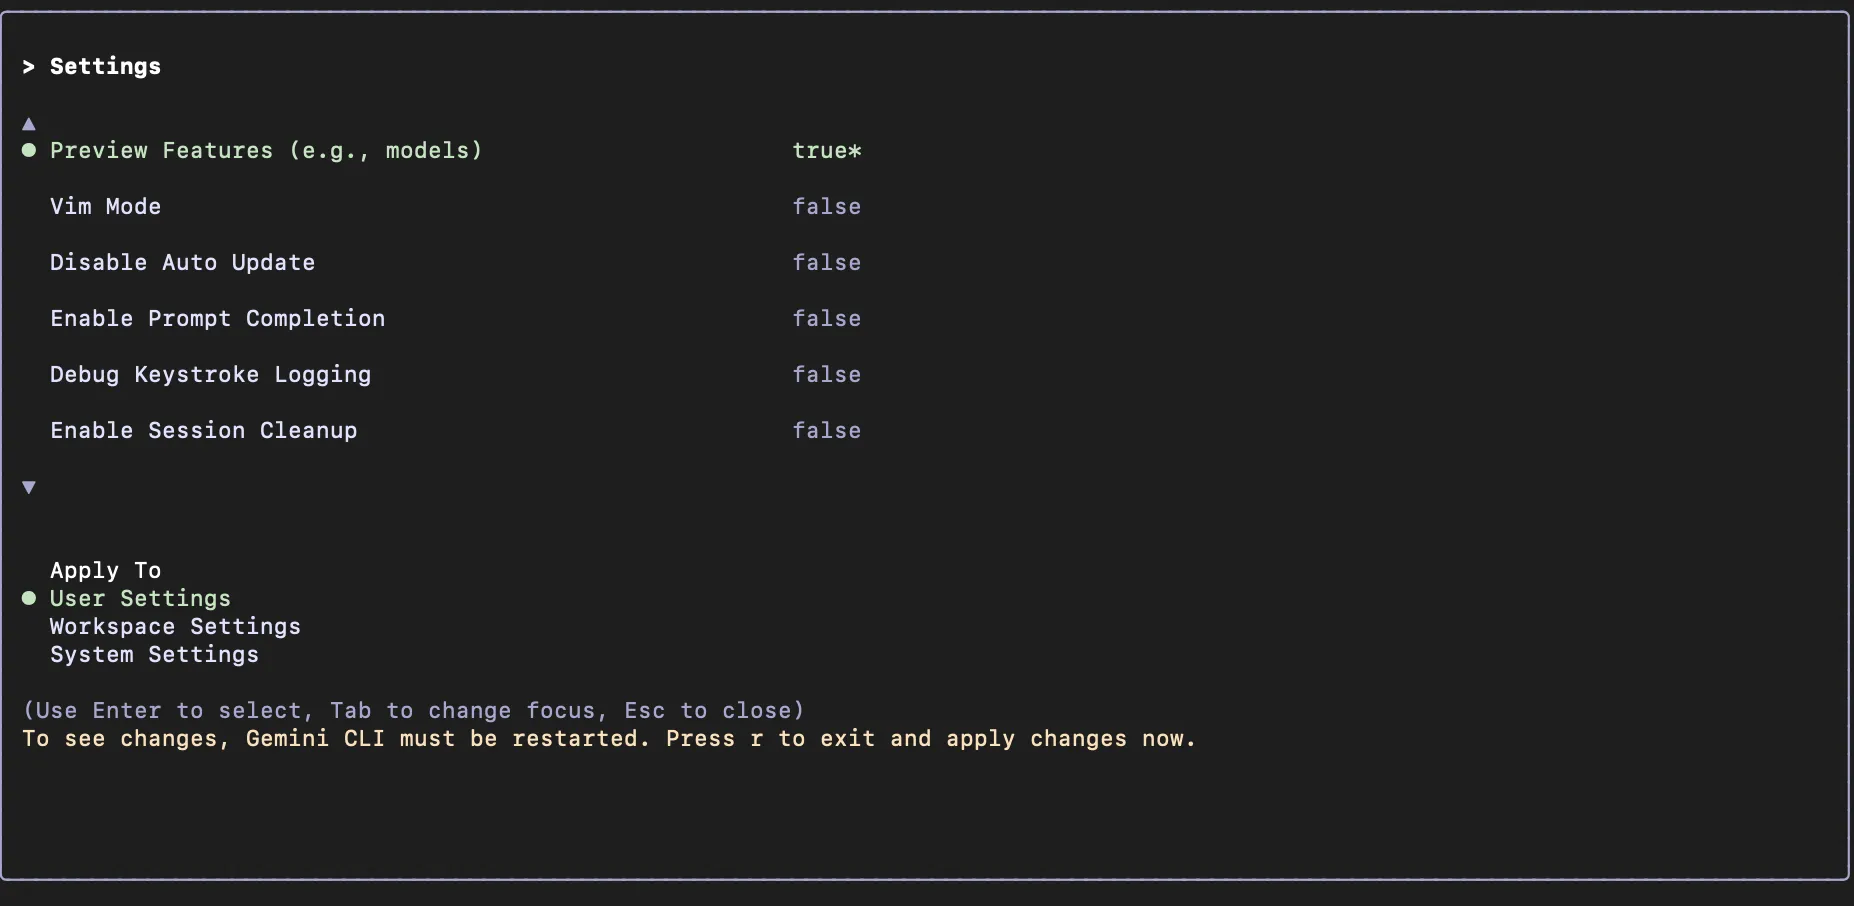The height and width of the screenshot is (906, 1854).
Task: Click the green bullet beside User Settings
Action: [x=29, y=598]
